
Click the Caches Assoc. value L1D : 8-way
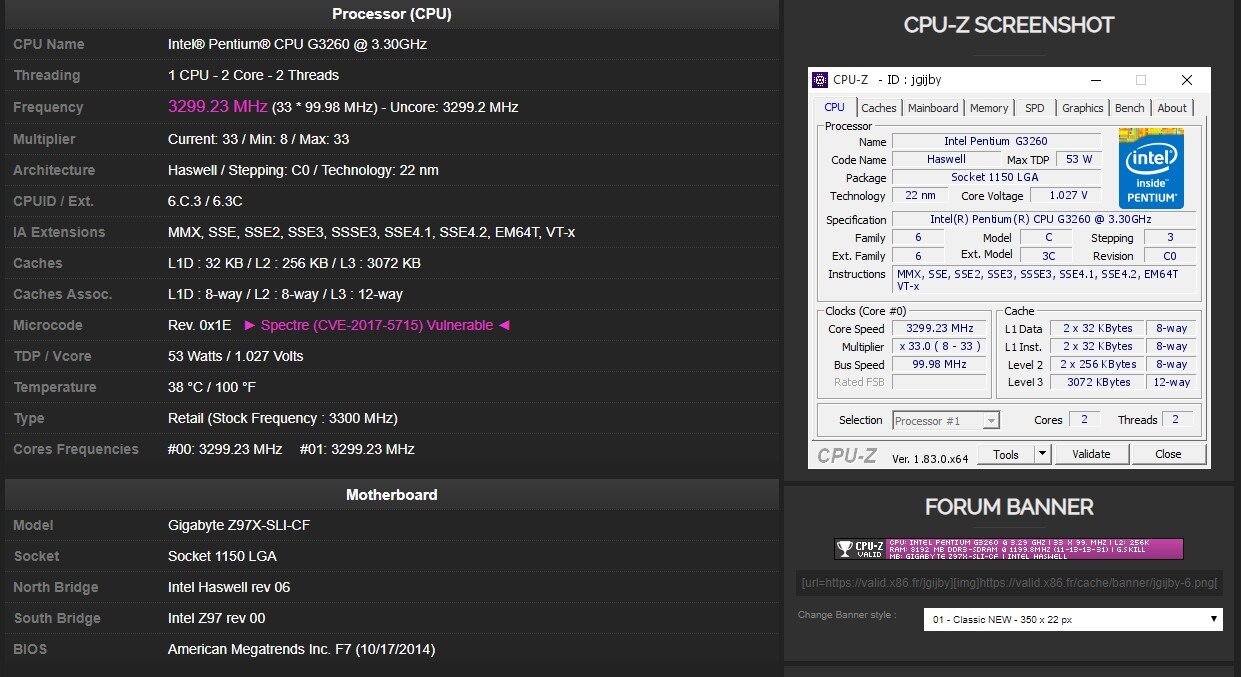pos(285,294)
